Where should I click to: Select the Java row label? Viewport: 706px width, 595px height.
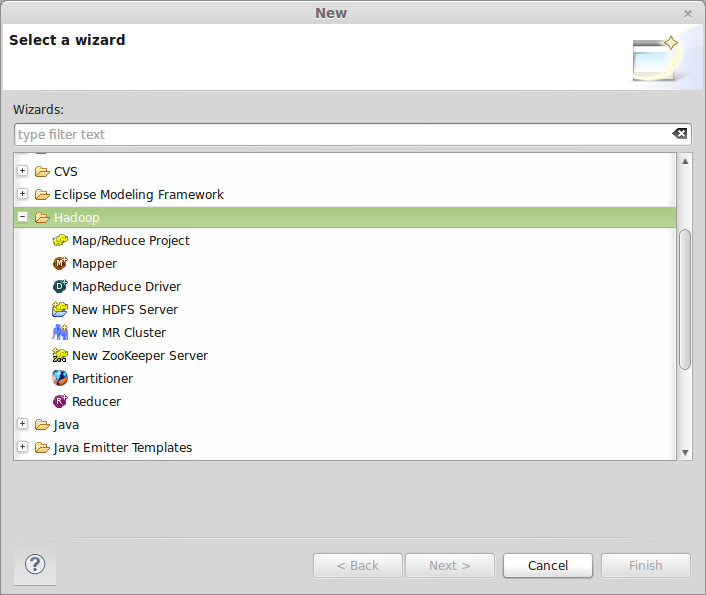[x=66, y=425]
